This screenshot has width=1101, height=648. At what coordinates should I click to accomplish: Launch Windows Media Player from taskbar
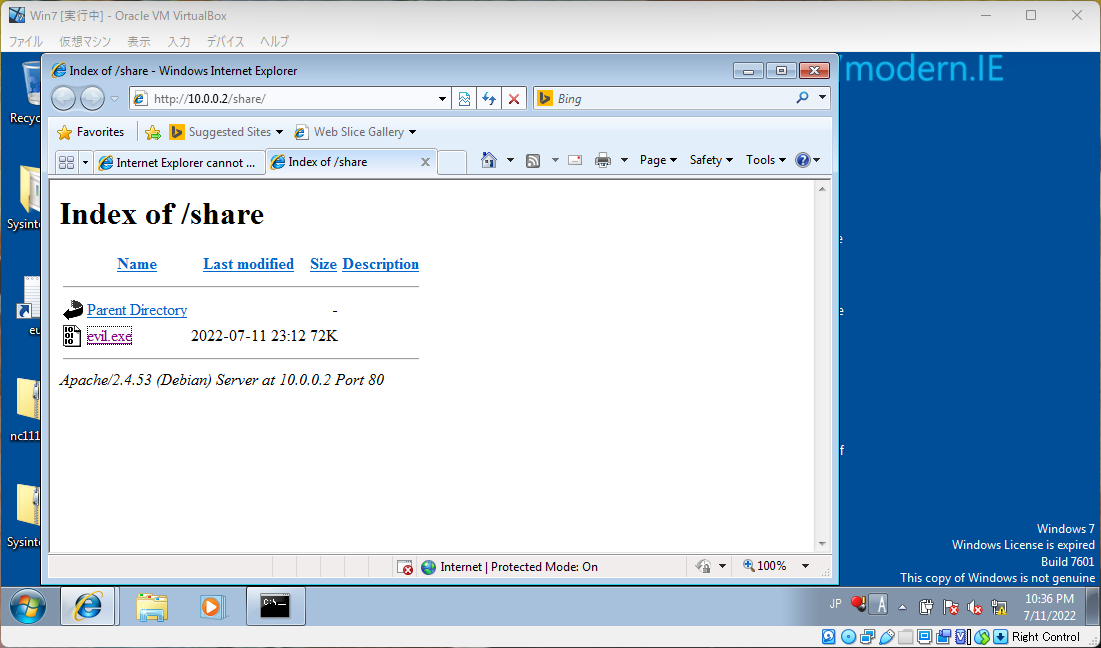pos(211,607)
